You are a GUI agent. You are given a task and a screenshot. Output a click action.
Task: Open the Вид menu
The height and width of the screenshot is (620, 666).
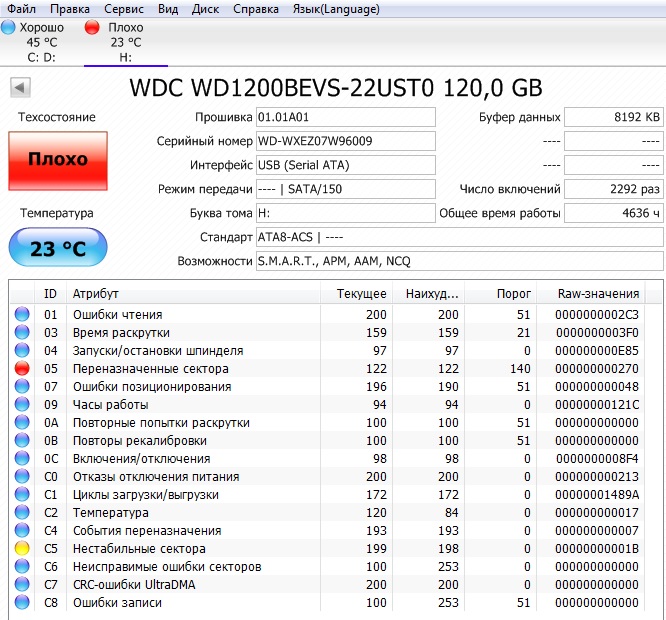pos(168,9)
